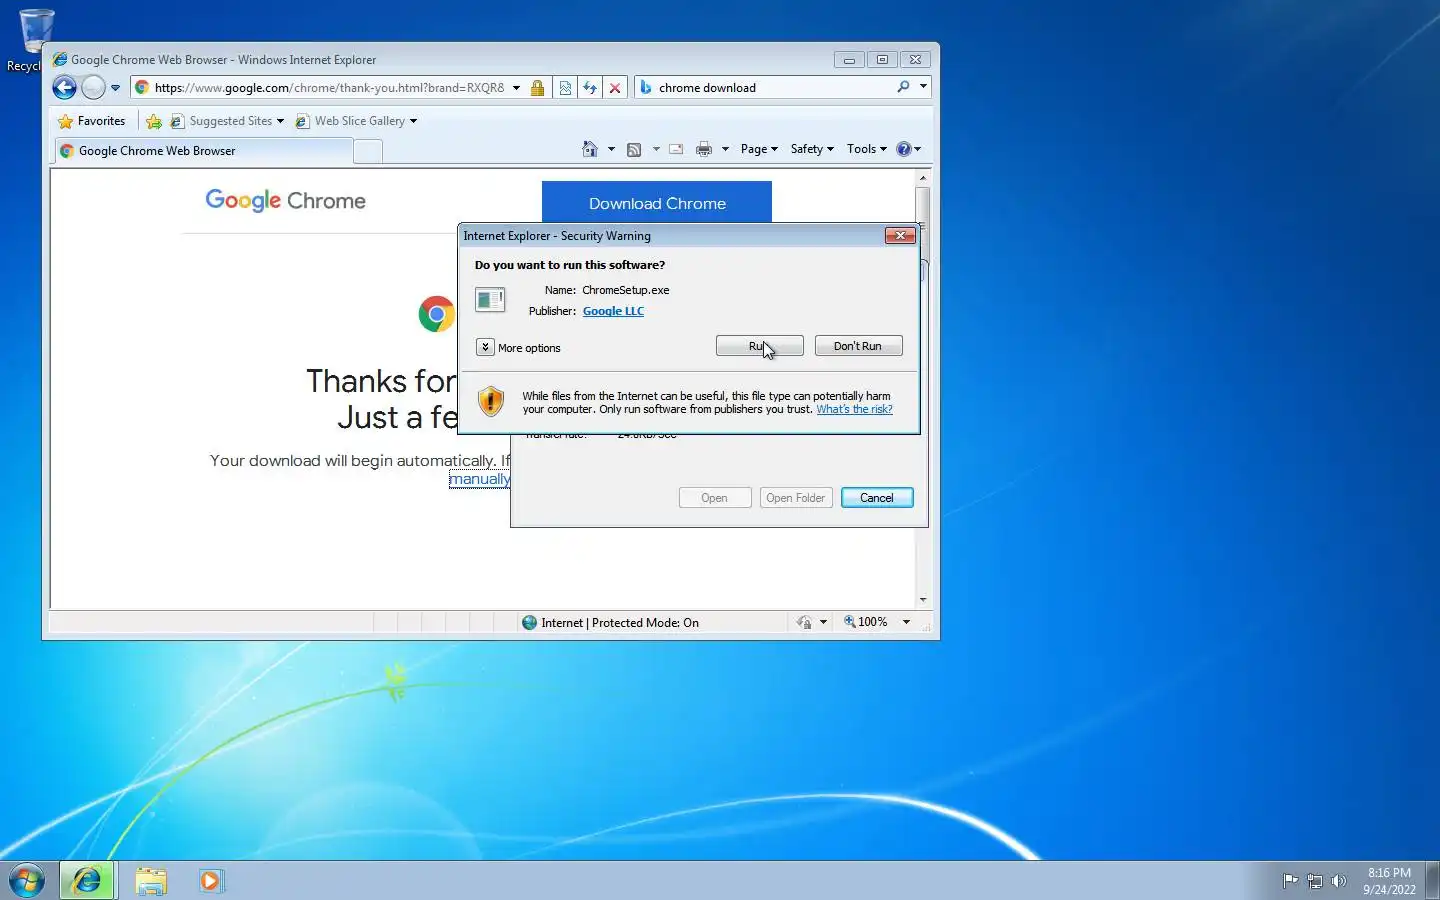Image resolution: width=1440 pixels, height=900 pixels.
Task: Click the 100% zoom level button
Action: 866,622
